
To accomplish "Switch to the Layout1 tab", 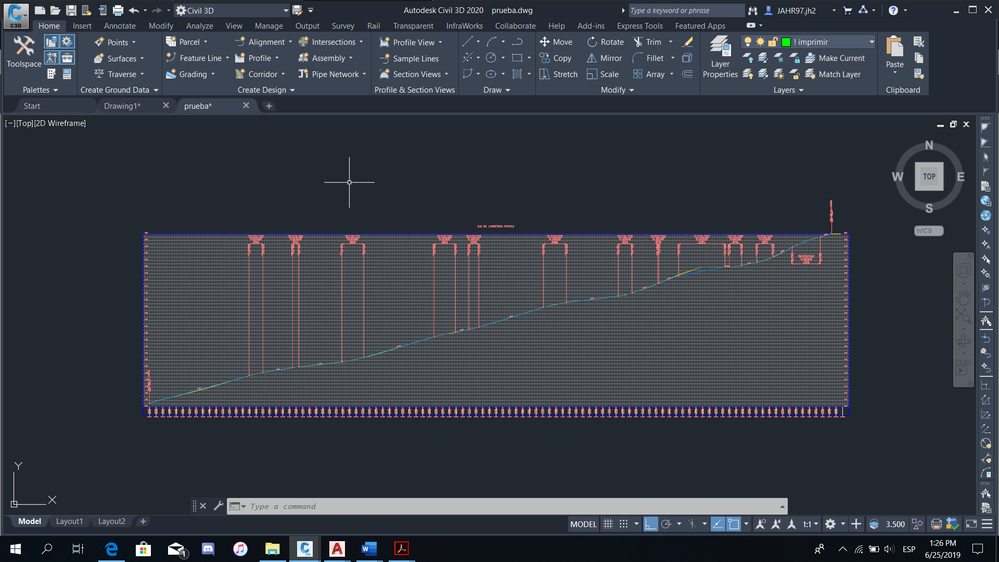I will (x=69, y=521).
